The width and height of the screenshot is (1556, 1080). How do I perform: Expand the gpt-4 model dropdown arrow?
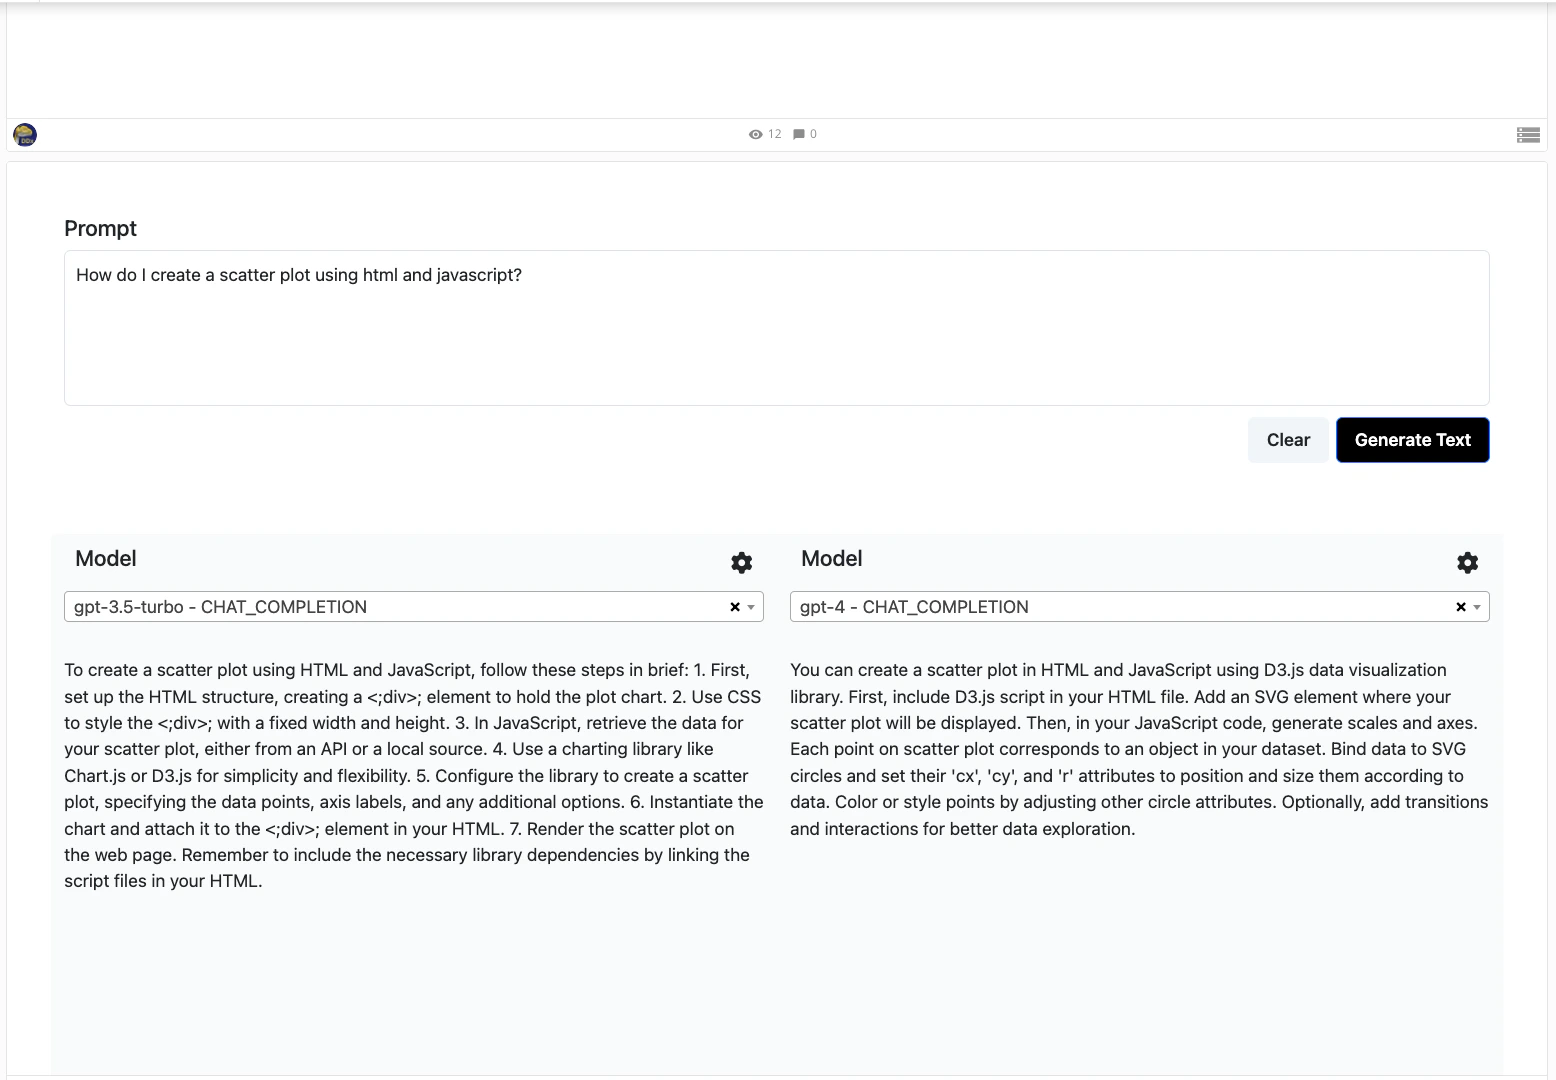(1477, 607)
